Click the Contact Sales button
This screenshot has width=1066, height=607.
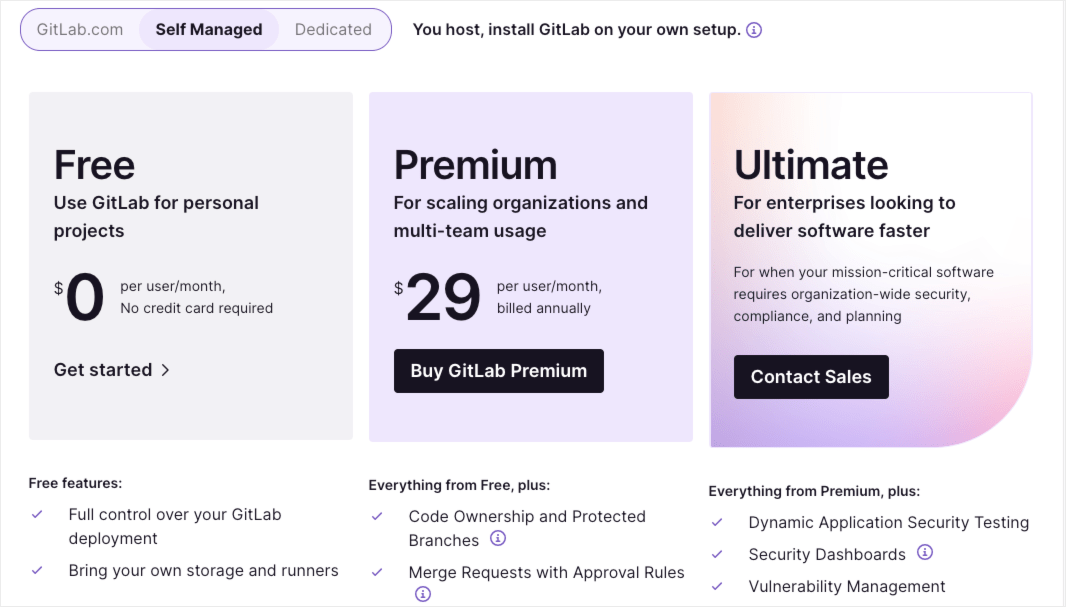click(x=811, y=377)
